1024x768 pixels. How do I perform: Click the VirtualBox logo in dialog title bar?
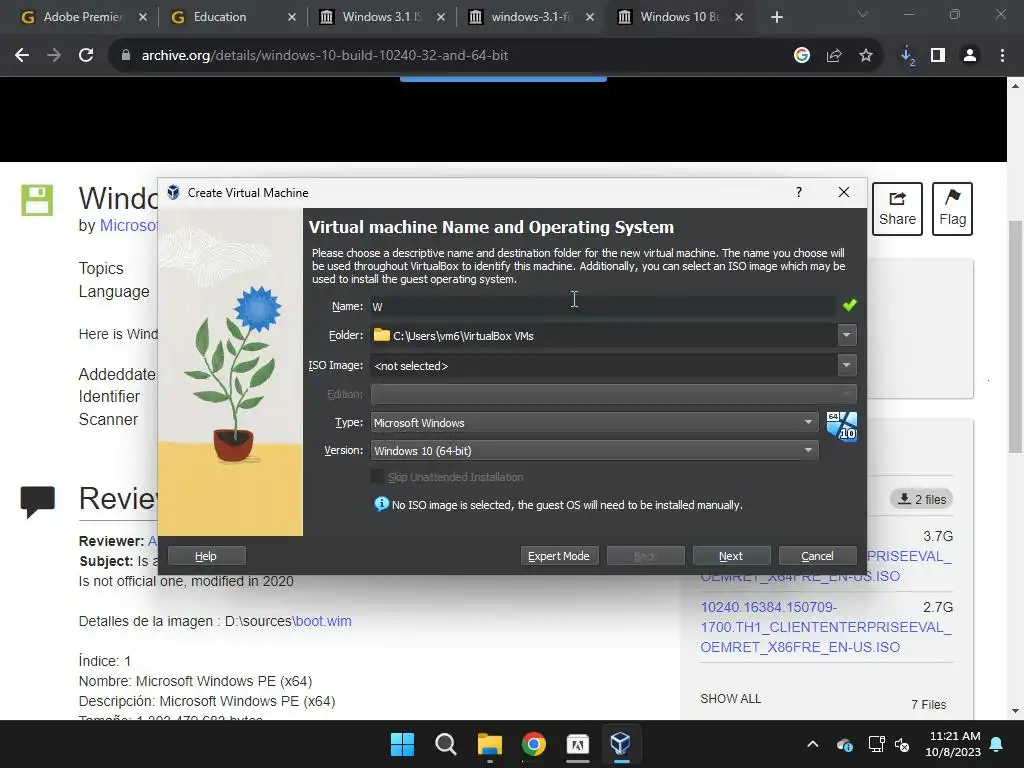pyautogui.click(x=173, y=192)
